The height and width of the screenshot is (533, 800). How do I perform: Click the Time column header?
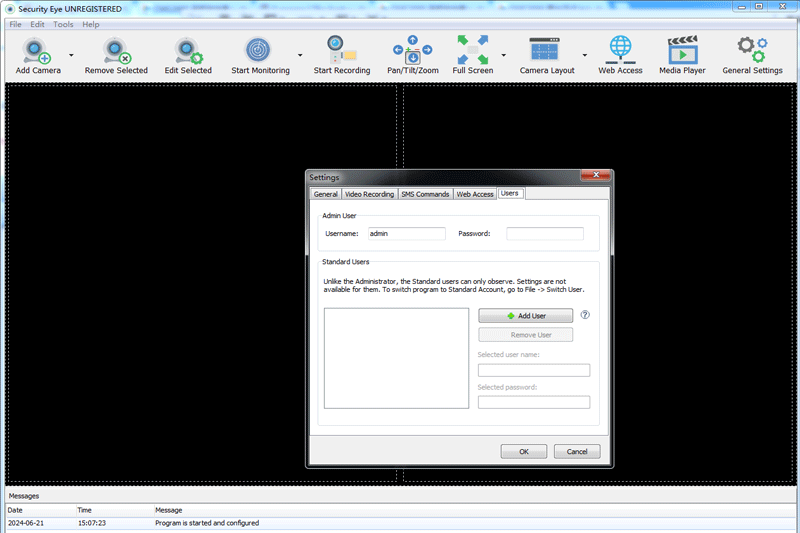pyautogui.click(x=115, y=510)
